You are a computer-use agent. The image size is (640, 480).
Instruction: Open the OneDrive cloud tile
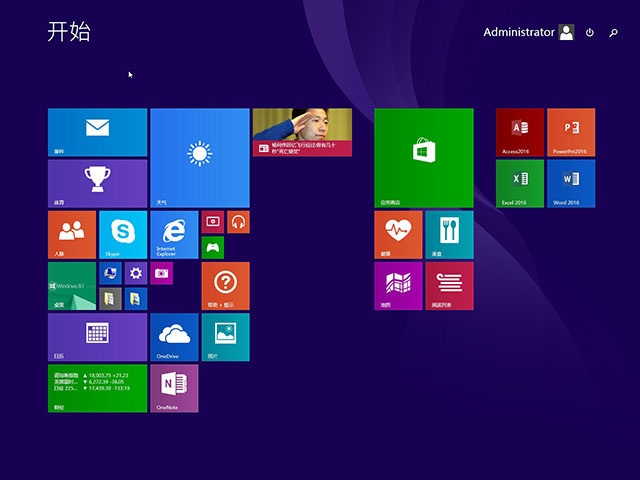coord(174,337)
